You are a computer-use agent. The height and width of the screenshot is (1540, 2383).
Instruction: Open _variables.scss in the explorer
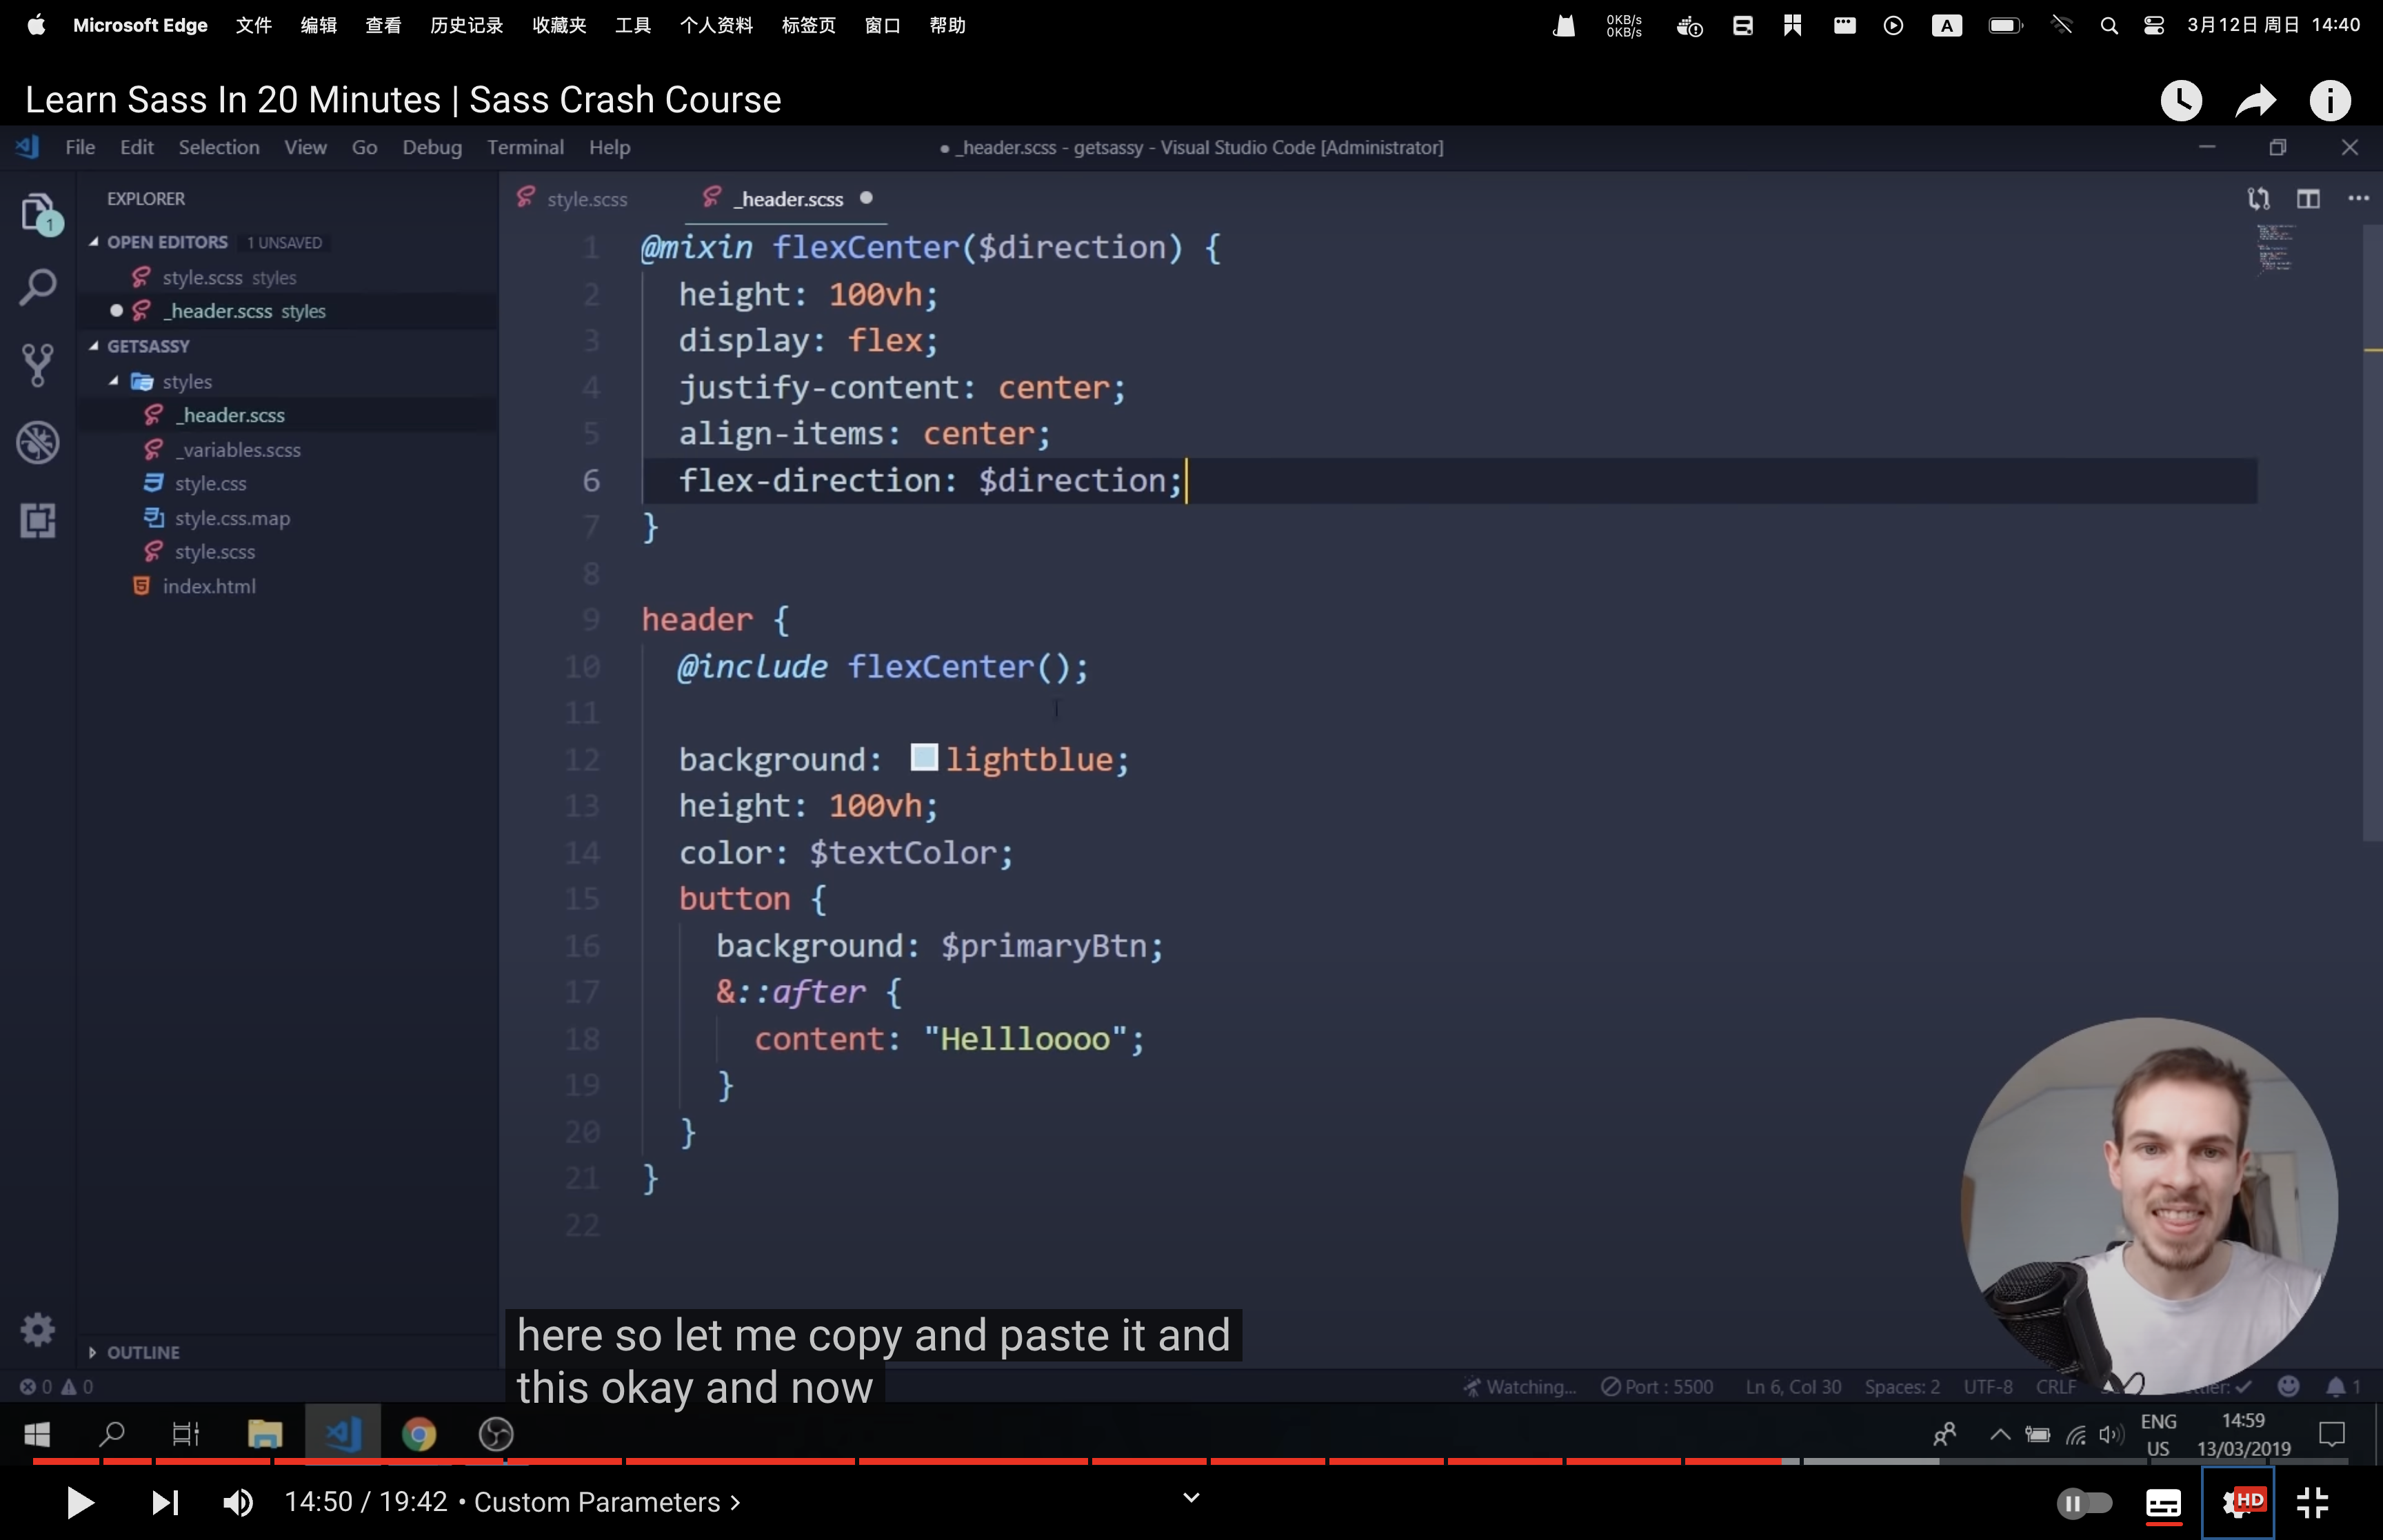click(x=237, y=450)
